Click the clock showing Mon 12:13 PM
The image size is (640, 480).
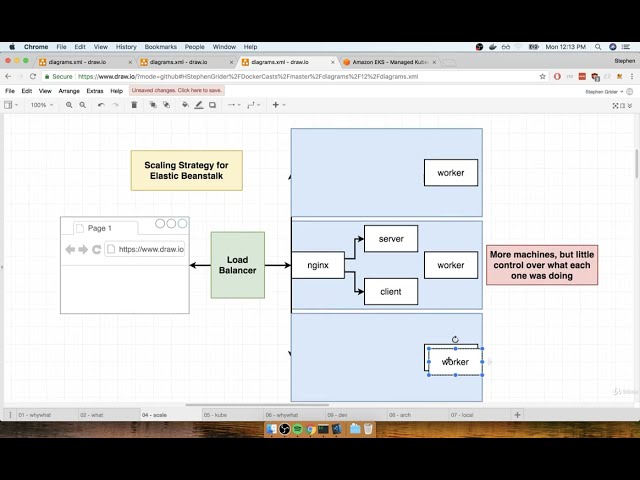(566, 47)
